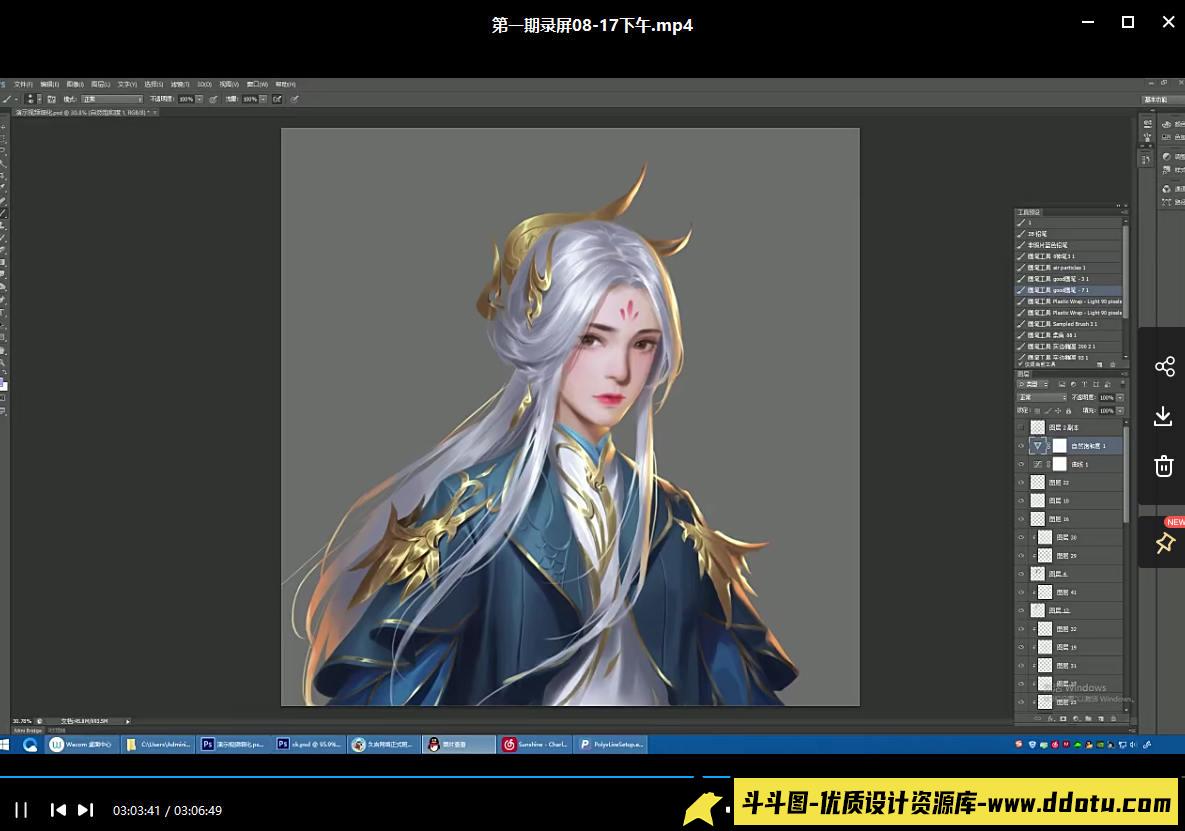Create new tool preset icon
Viewport: 1185px width, 831px height.
click(1100, 364)
